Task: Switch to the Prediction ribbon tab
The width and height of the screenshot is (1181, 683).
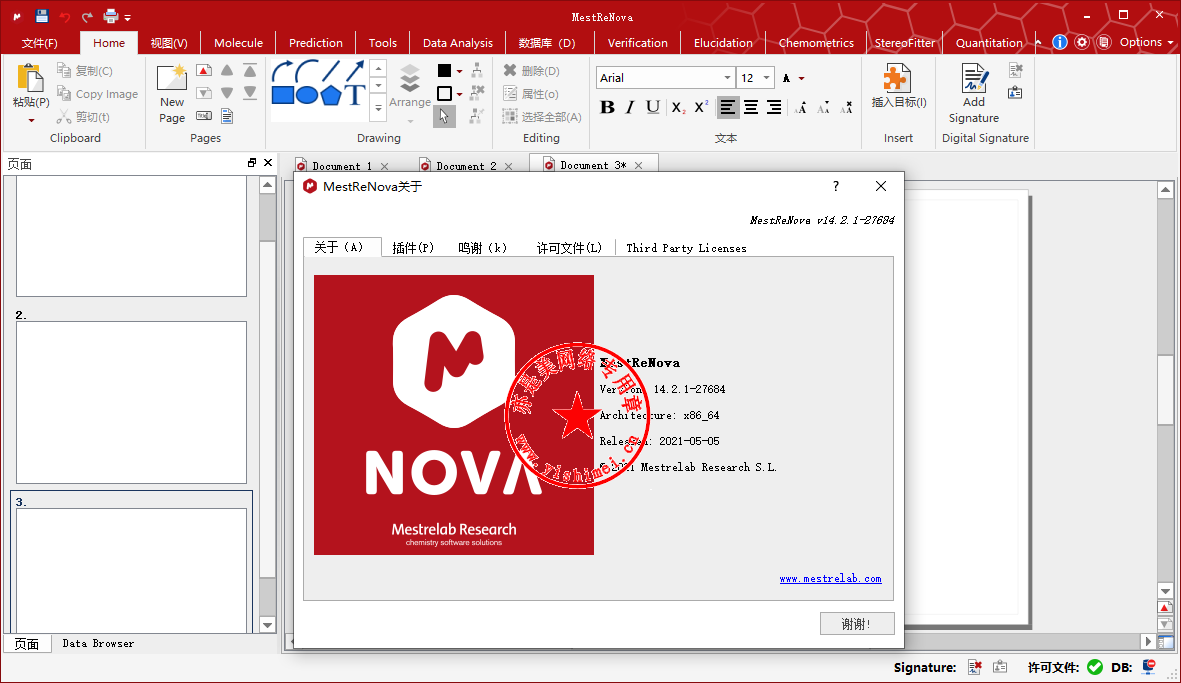Action: coord(316,43)
